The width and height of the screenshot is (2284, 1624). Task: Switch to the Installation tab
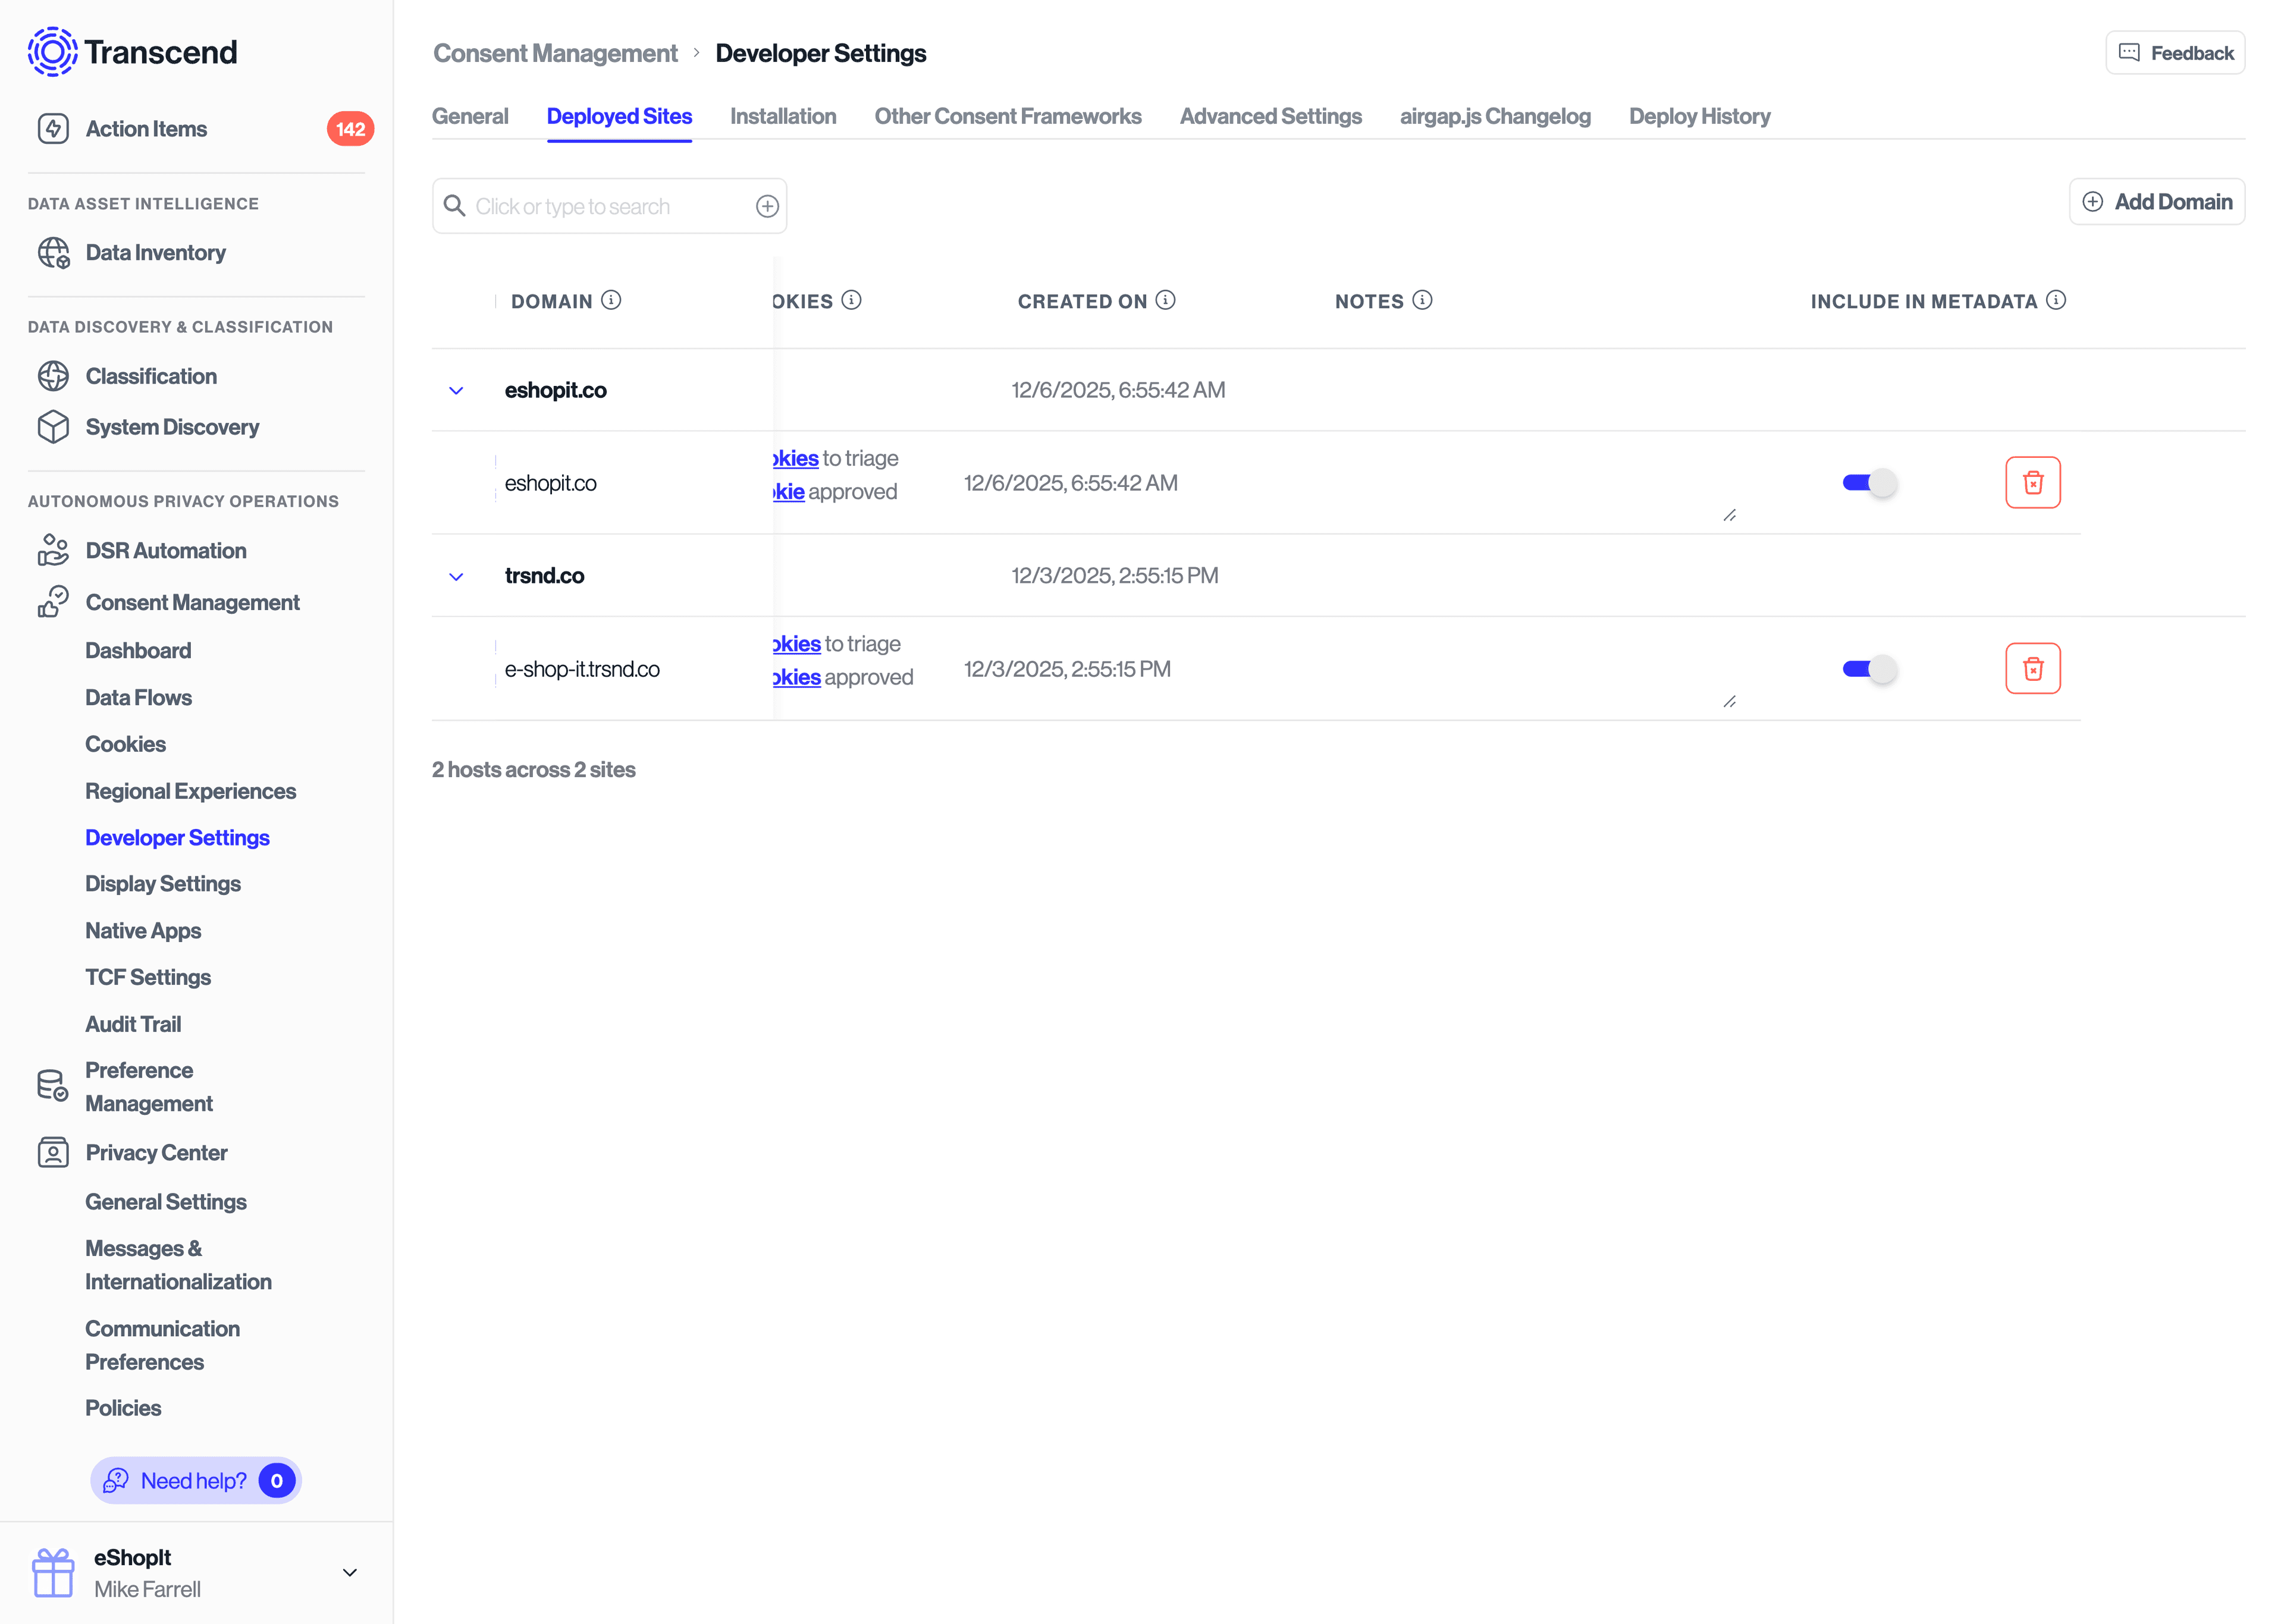point(783,116)
